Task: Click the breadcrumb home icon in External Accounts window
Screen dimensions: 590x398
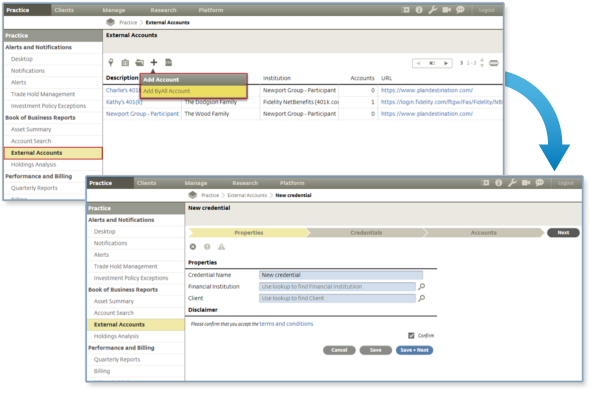Action: (x=110, y=22)
